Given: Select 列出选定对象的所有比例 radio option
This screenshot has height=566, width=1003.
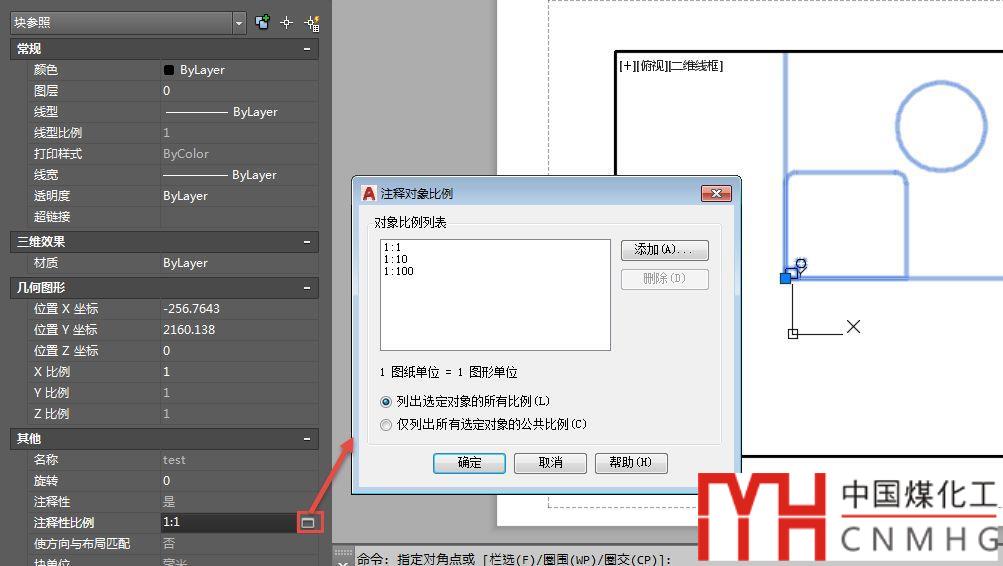Looking at the screenshot, I should click(387, 401).
